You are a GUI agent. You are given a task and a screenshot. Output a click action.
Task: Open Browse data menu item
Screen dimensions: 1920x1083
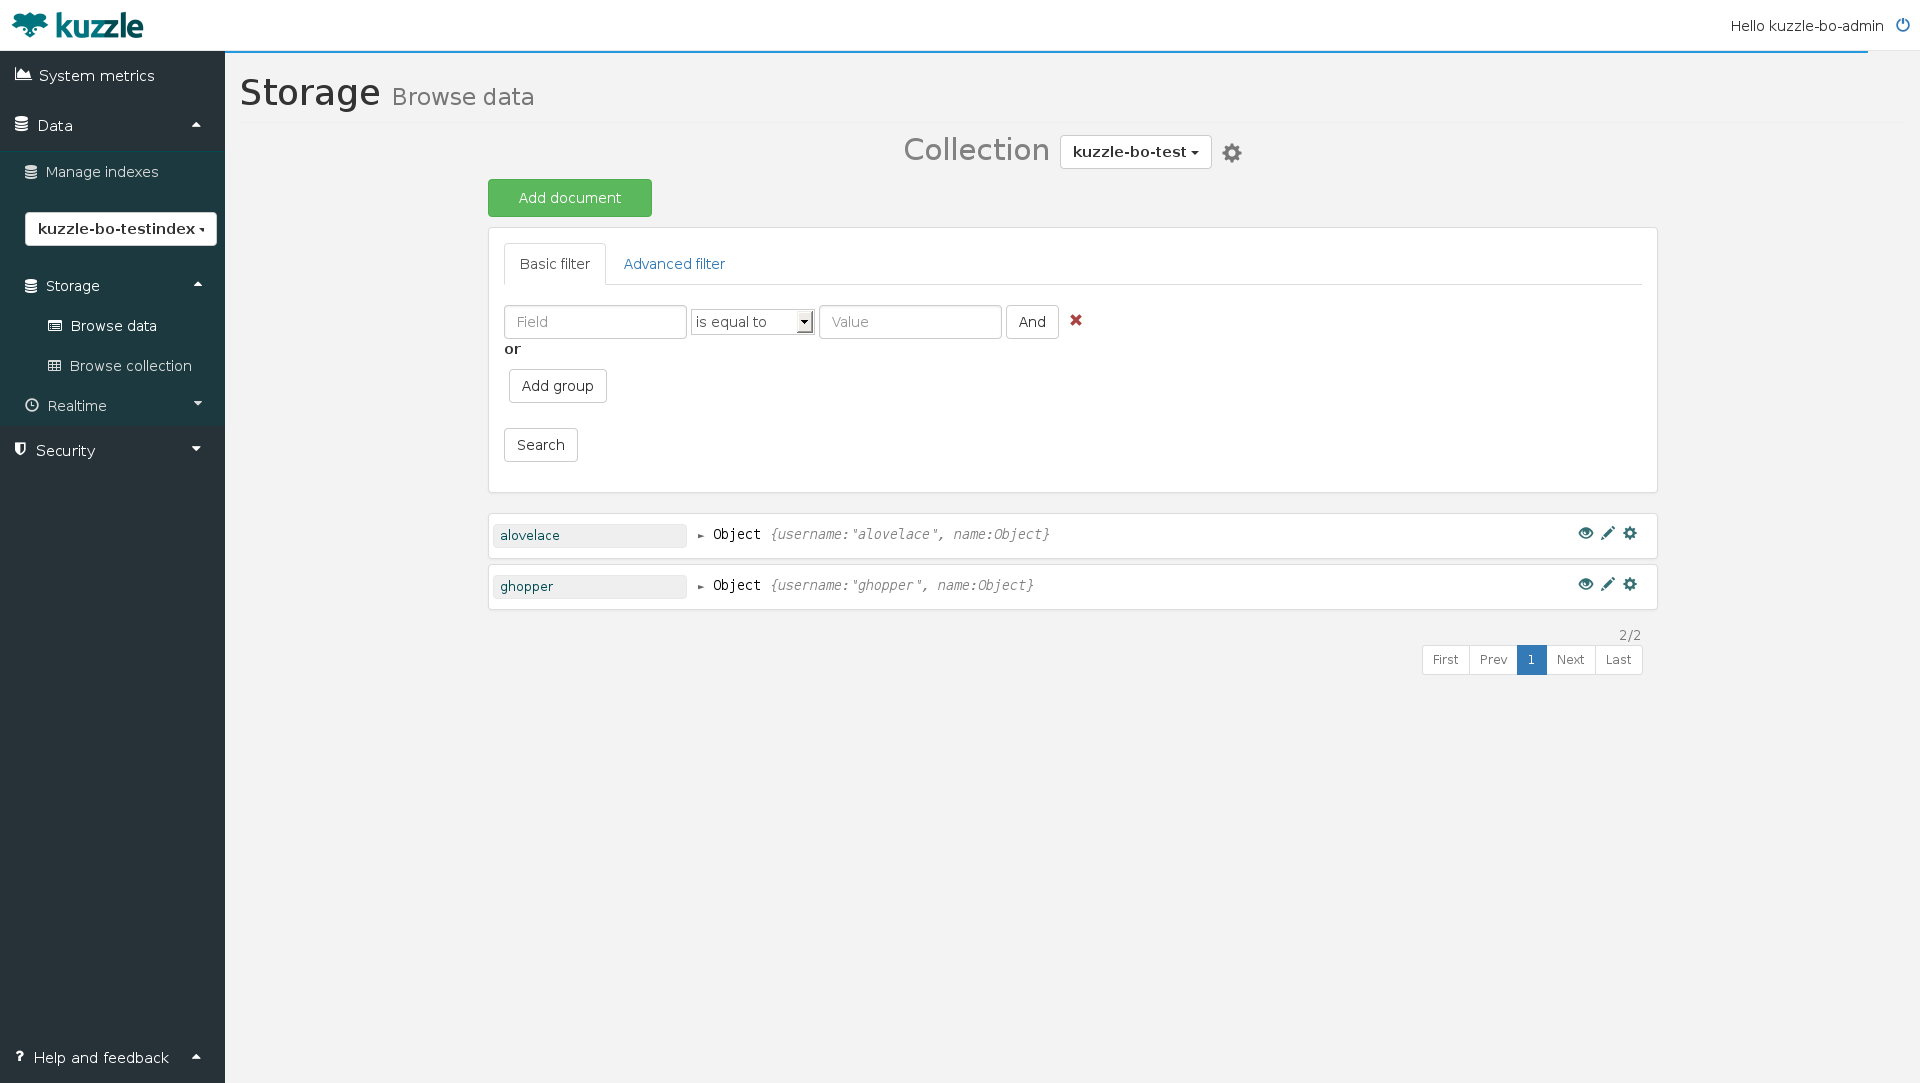(112, 326)
